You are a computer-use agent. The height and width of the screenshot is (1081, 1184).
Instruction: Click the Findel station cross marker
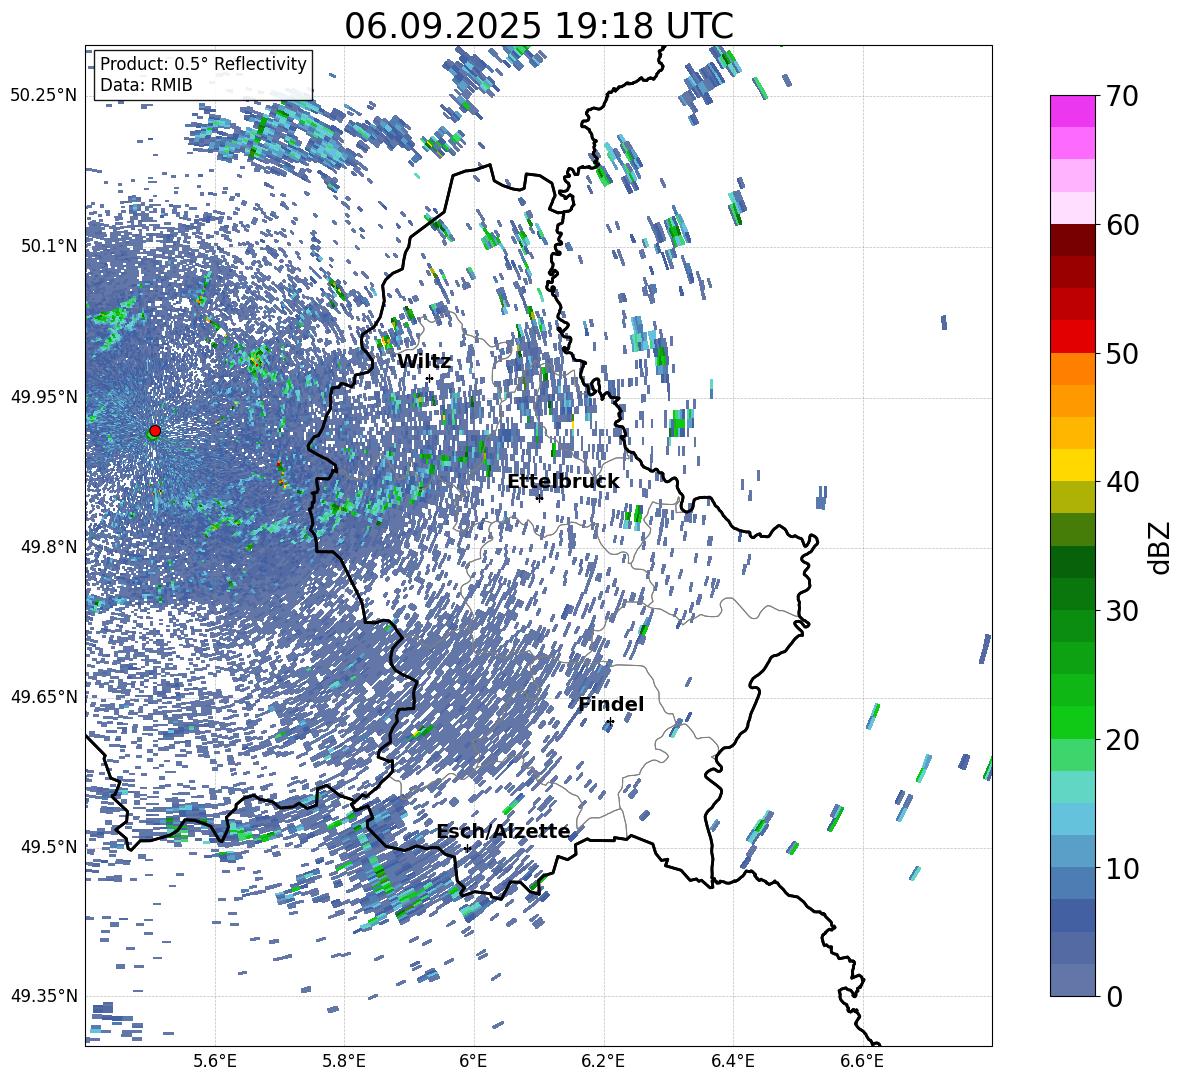610,722
